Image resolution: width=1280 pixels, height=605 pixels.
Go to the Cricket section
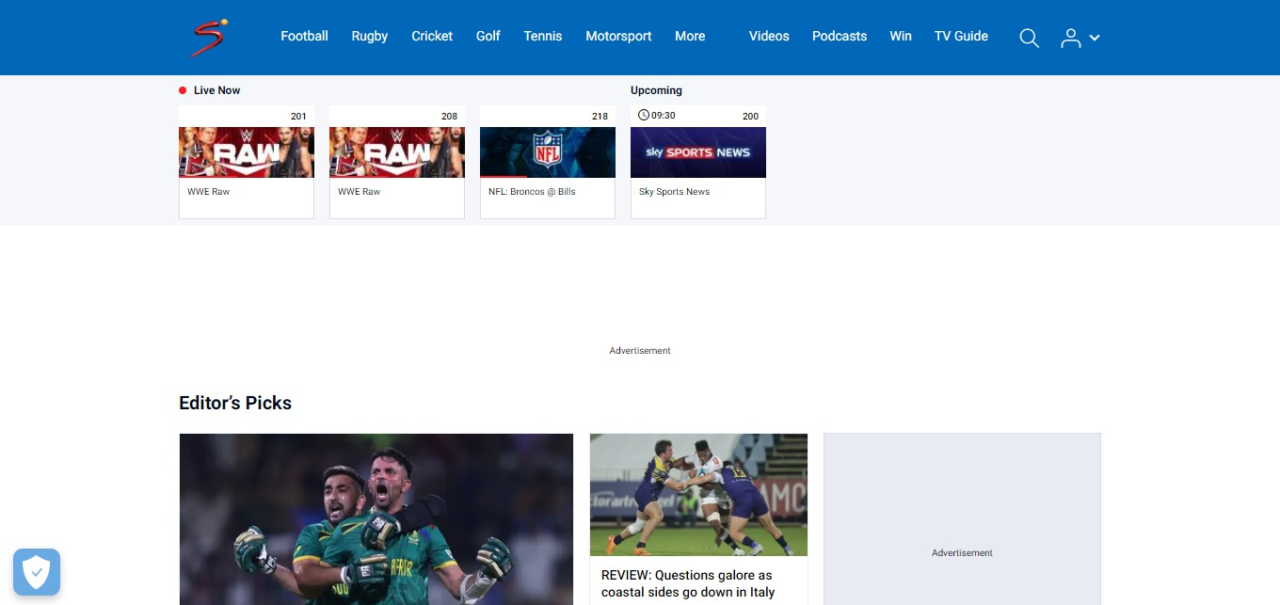tap(432, 36)
